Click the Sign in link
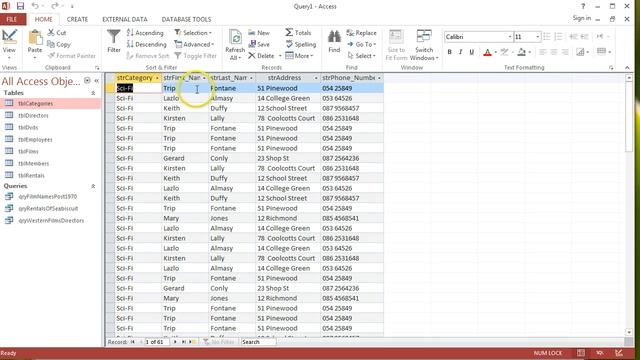 click(x=581, y=18)
